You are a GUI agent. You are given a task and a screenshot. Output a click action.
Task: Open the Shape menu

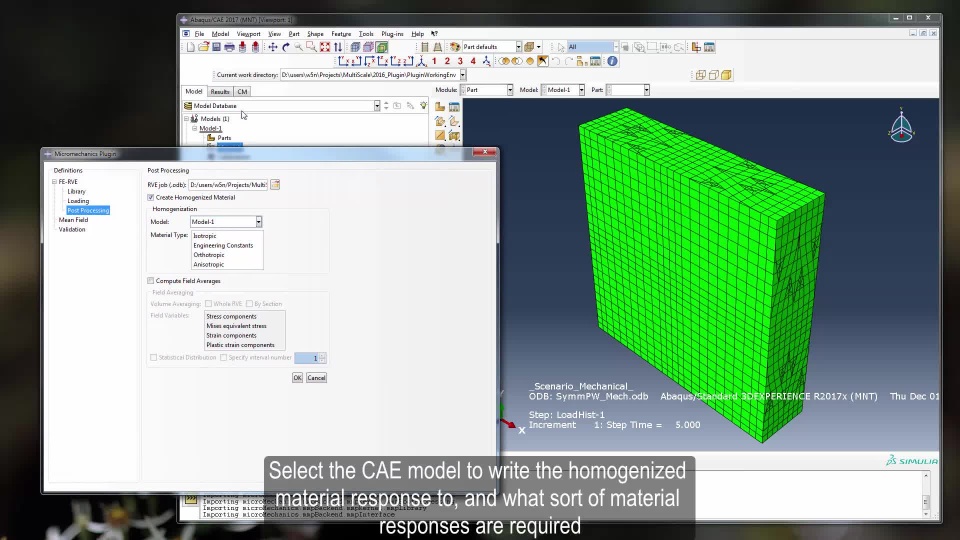[x=315, y=34]
